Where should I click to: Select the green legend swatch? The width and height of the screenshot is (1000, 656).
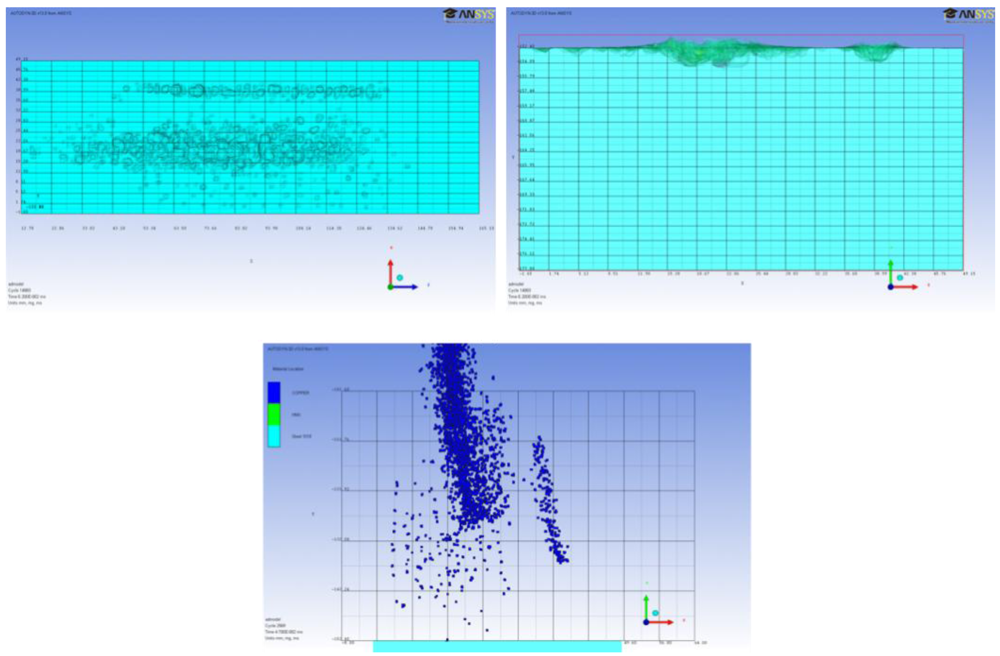[274, 414]
